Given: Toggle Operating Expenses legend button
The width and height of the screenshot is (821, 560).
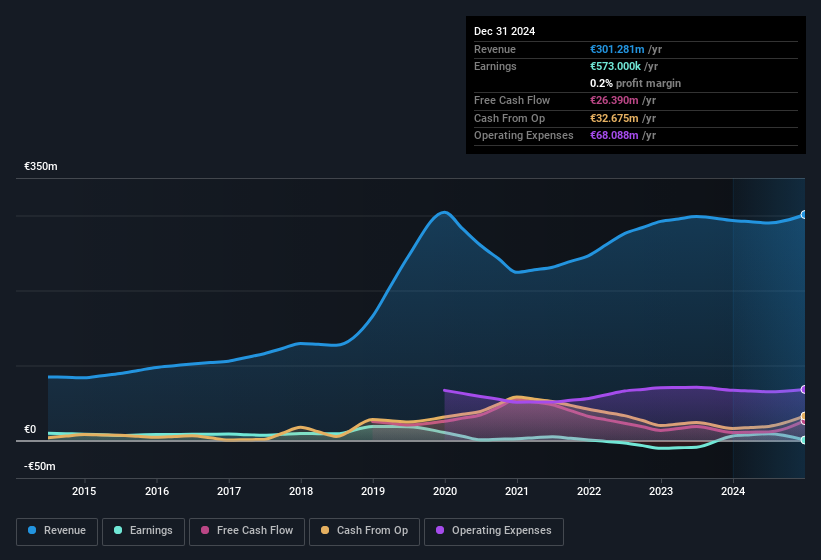Looking at the screenshot, I should (x=493, y=530).
